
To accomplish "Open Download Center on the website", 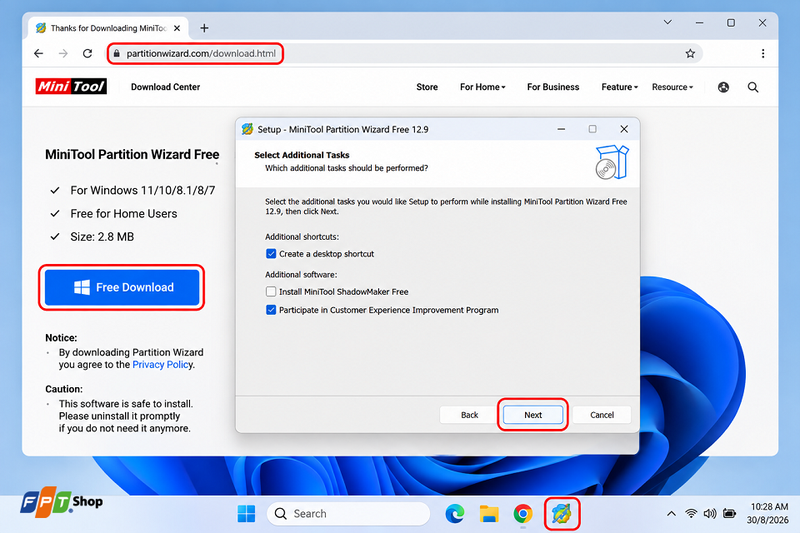I will pos(165,87).
